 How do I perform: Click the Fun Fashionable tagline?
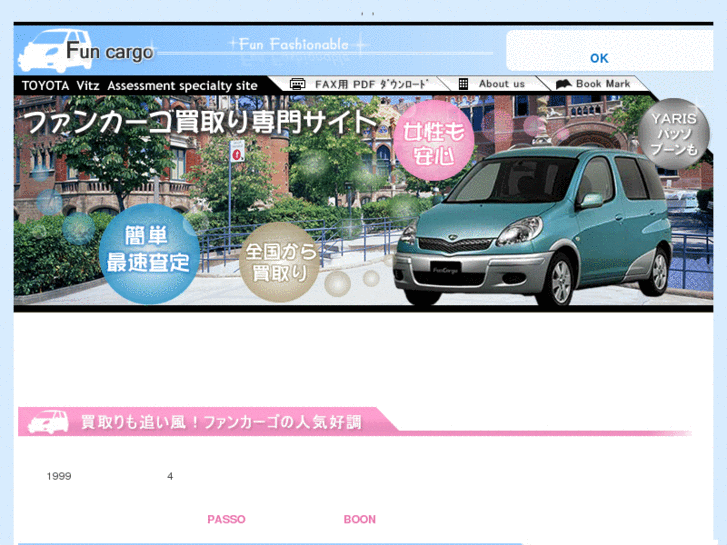pos(293,45)
